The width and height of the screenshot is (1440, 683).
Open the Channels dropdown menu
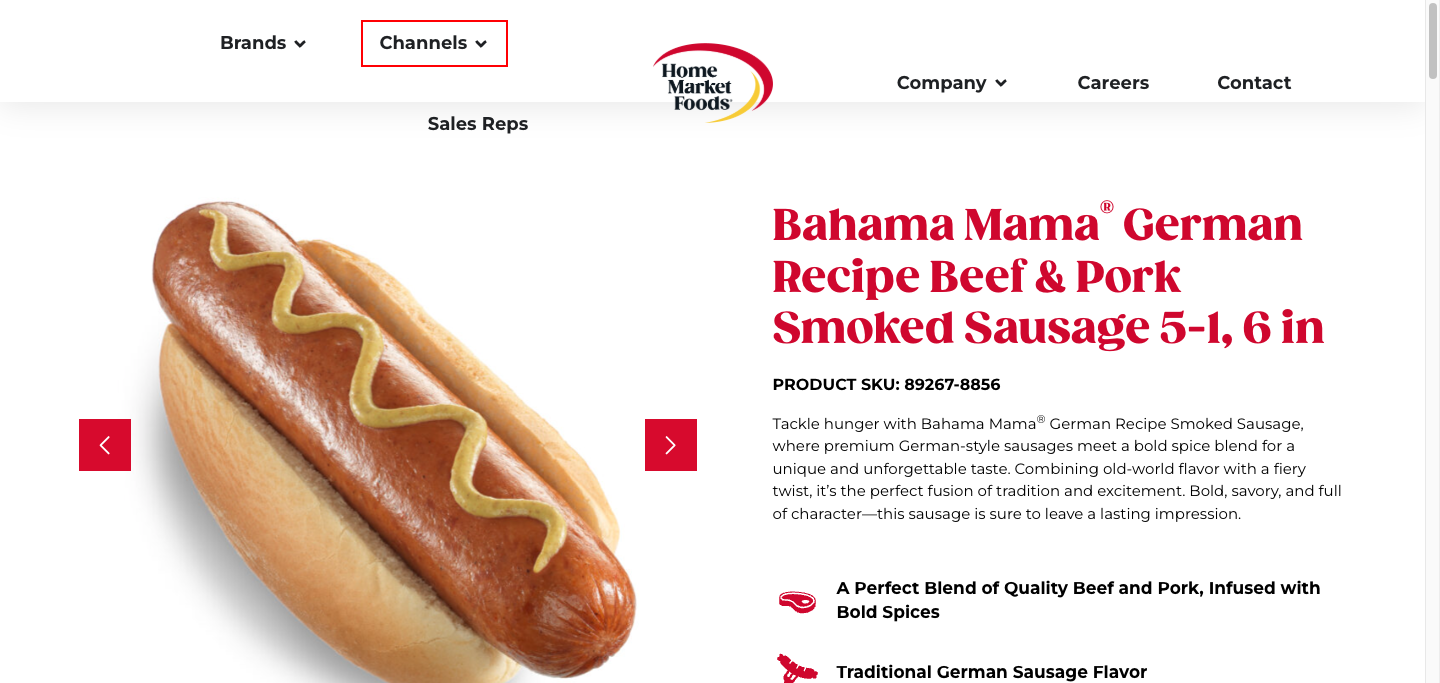[434, 44]
